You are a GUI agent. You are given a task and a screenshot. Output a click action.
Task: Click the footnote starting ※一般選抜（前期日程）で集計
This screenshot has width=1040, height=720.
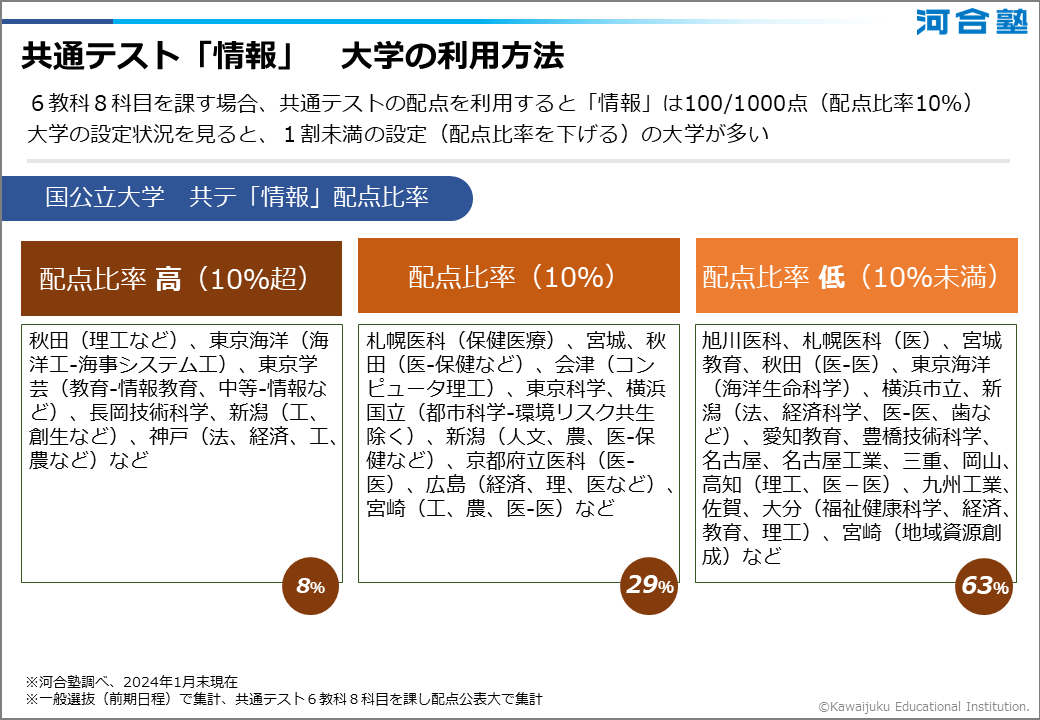(284, 699)
